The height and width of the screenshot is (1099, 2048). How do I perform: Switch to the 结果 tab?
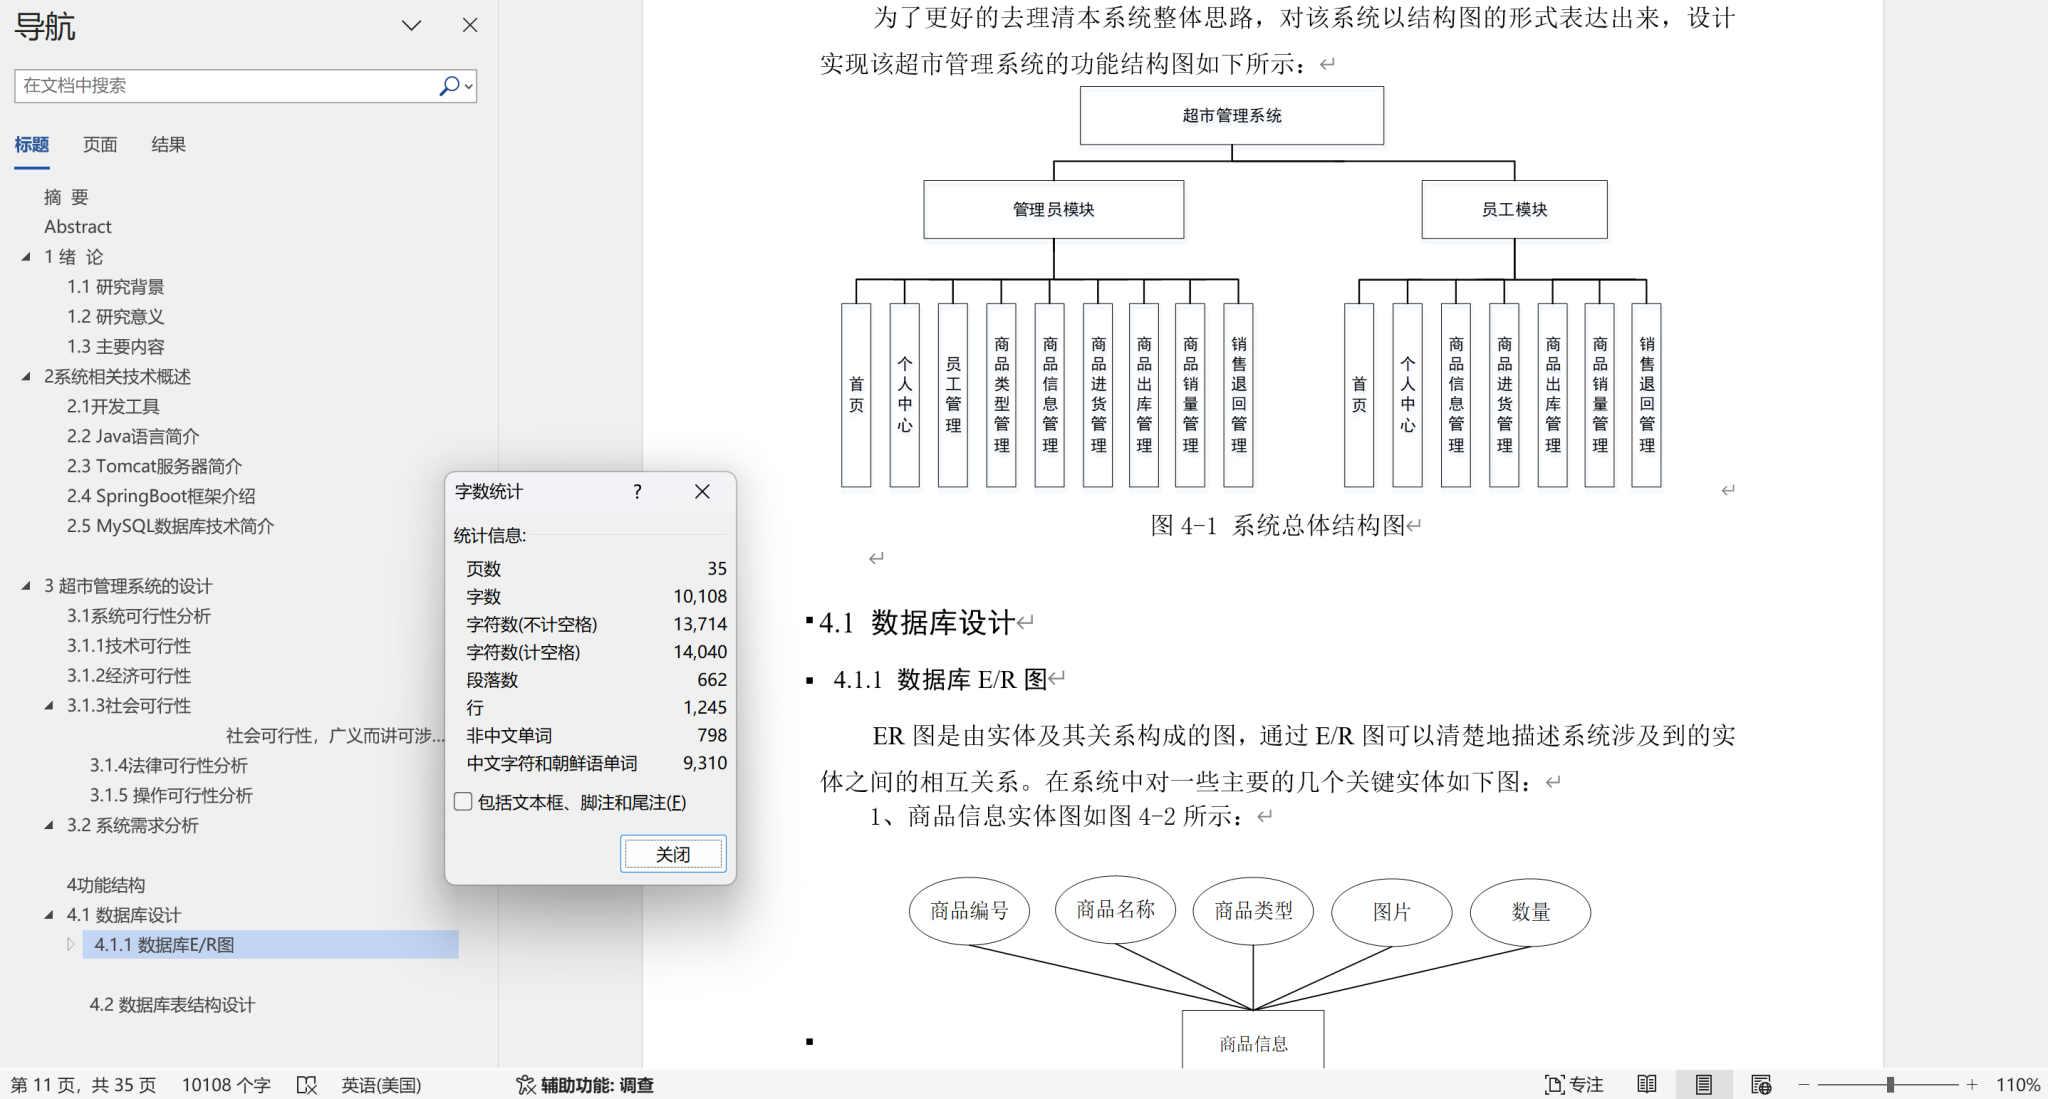pyautogui.click(x=168, y=145)
